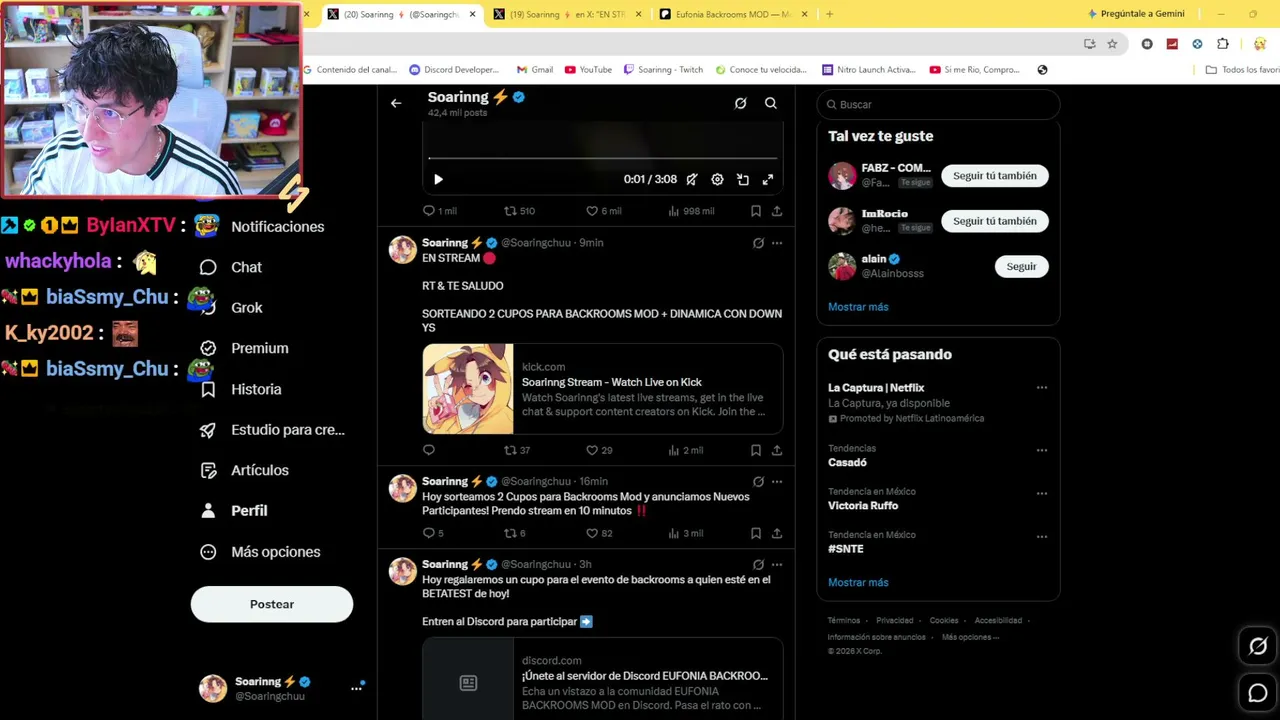Open a new browser tab
This screenshot has height=720, width=1280.
click(829, 14)
